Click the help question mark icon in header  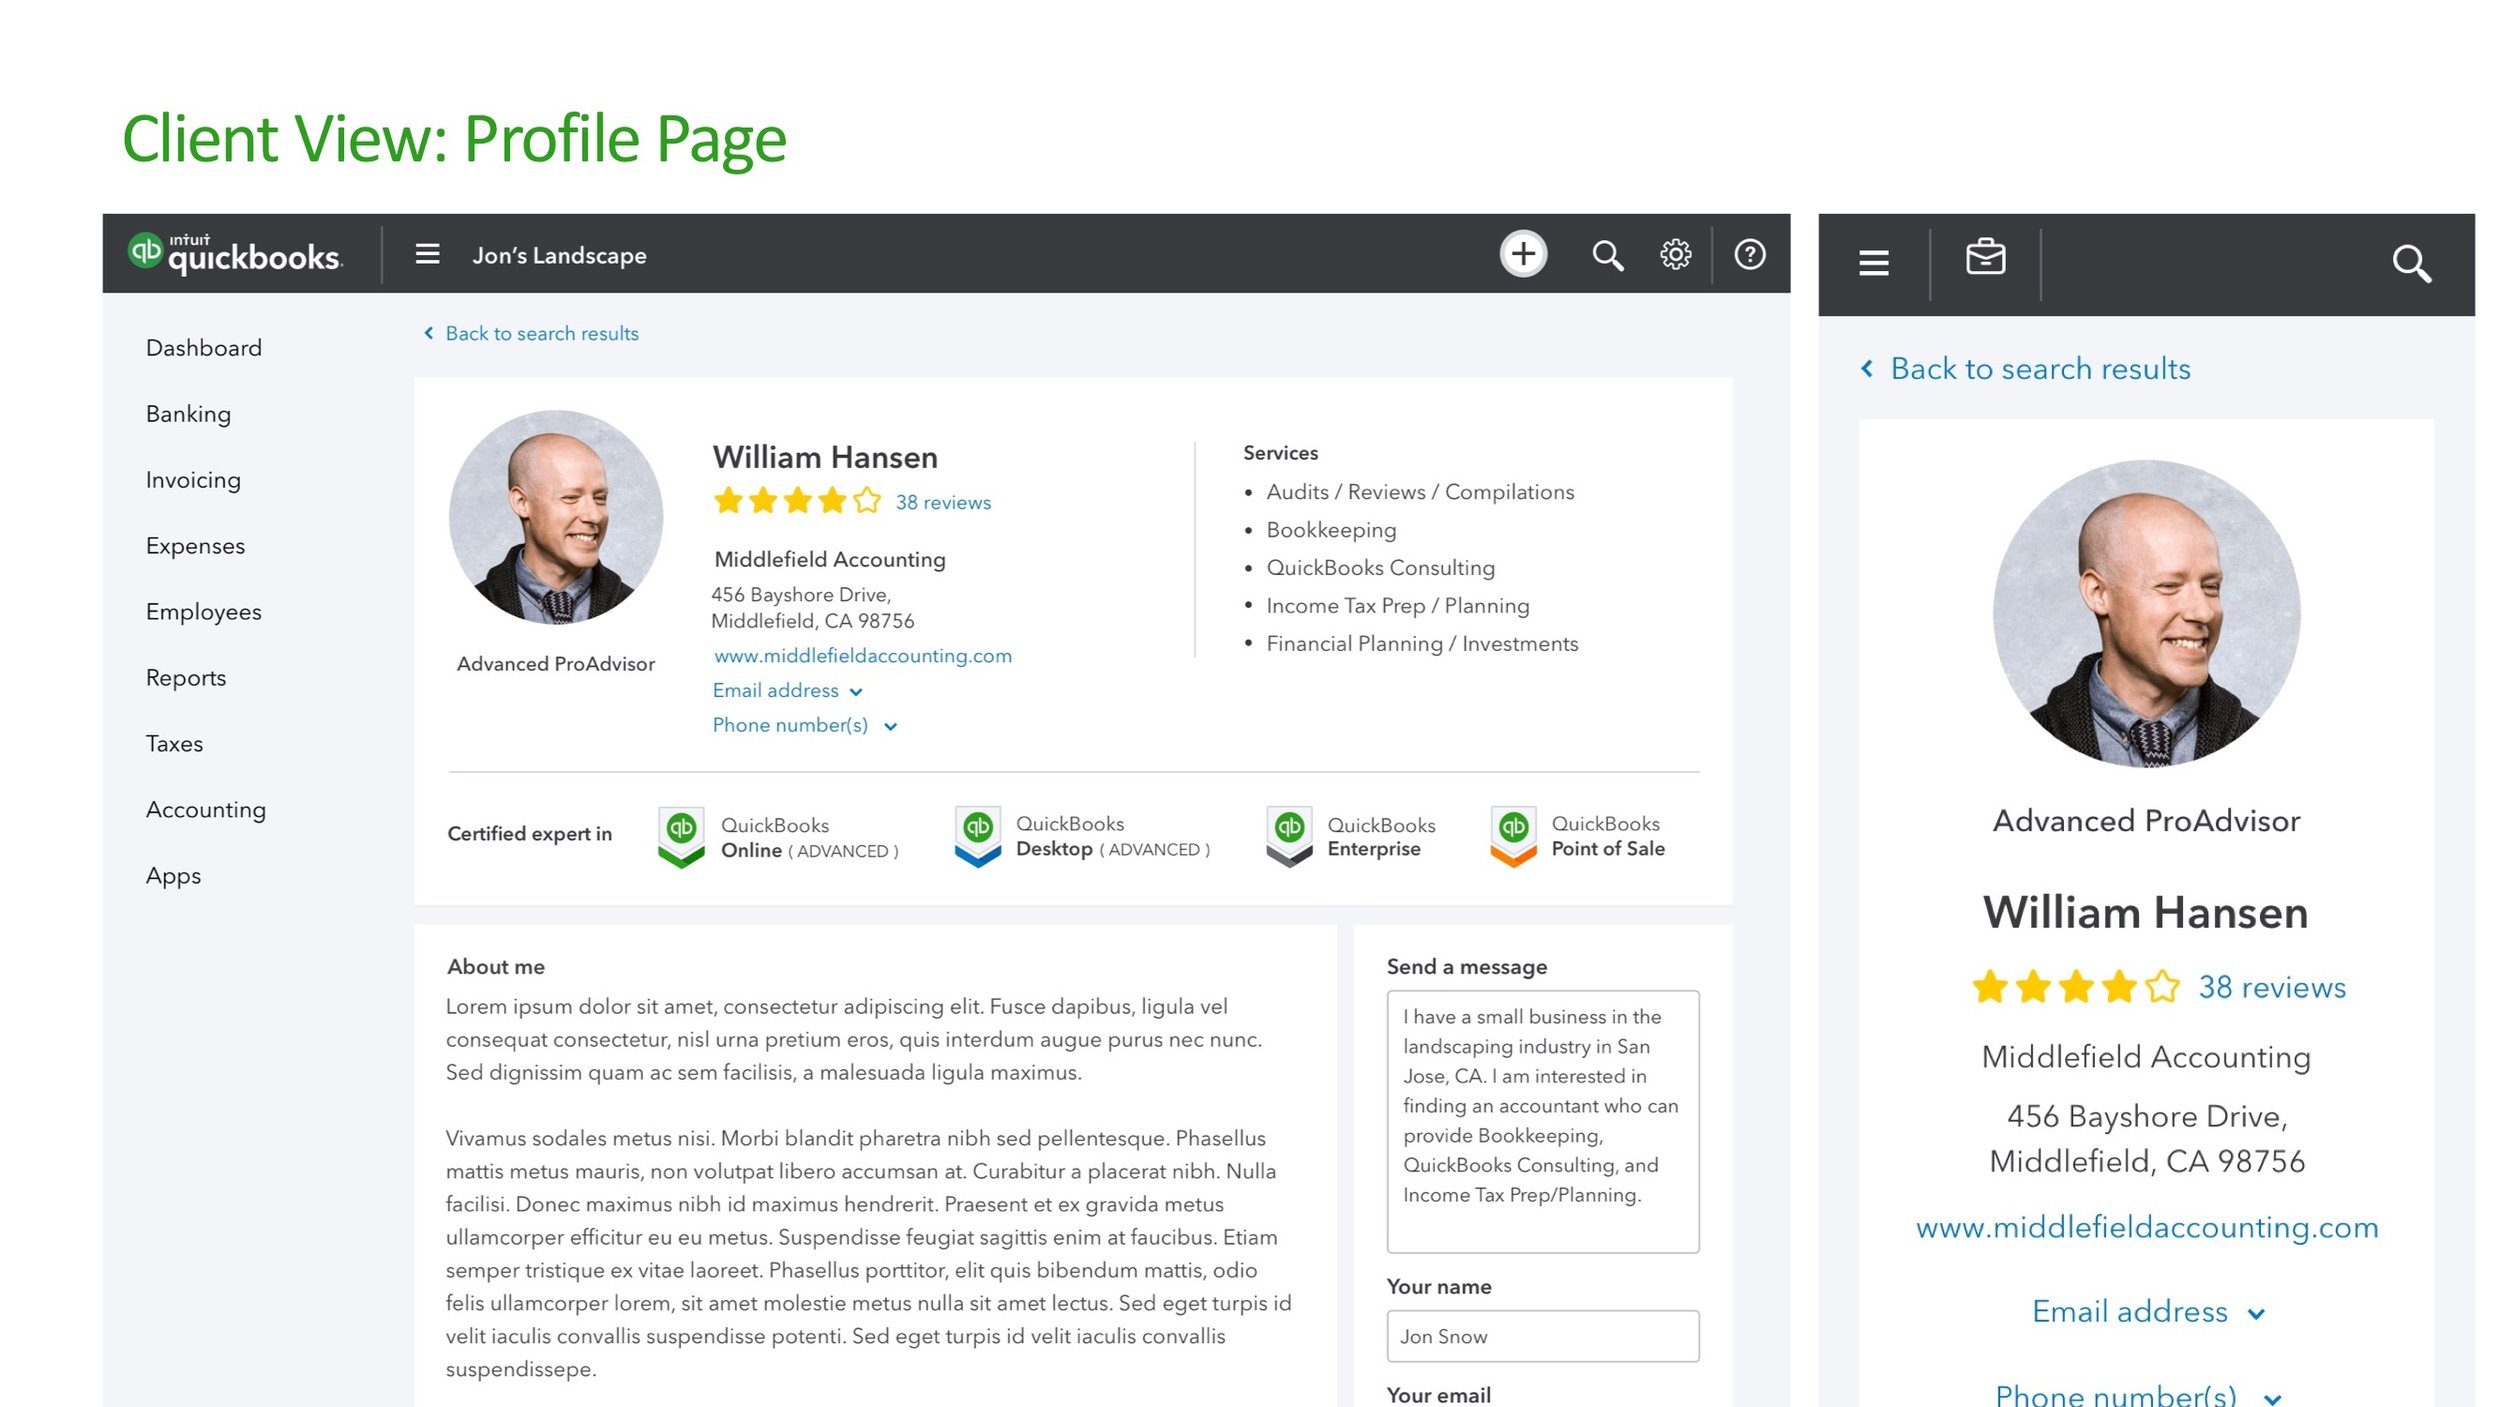pyautogui.click(x=1750, y=254)
